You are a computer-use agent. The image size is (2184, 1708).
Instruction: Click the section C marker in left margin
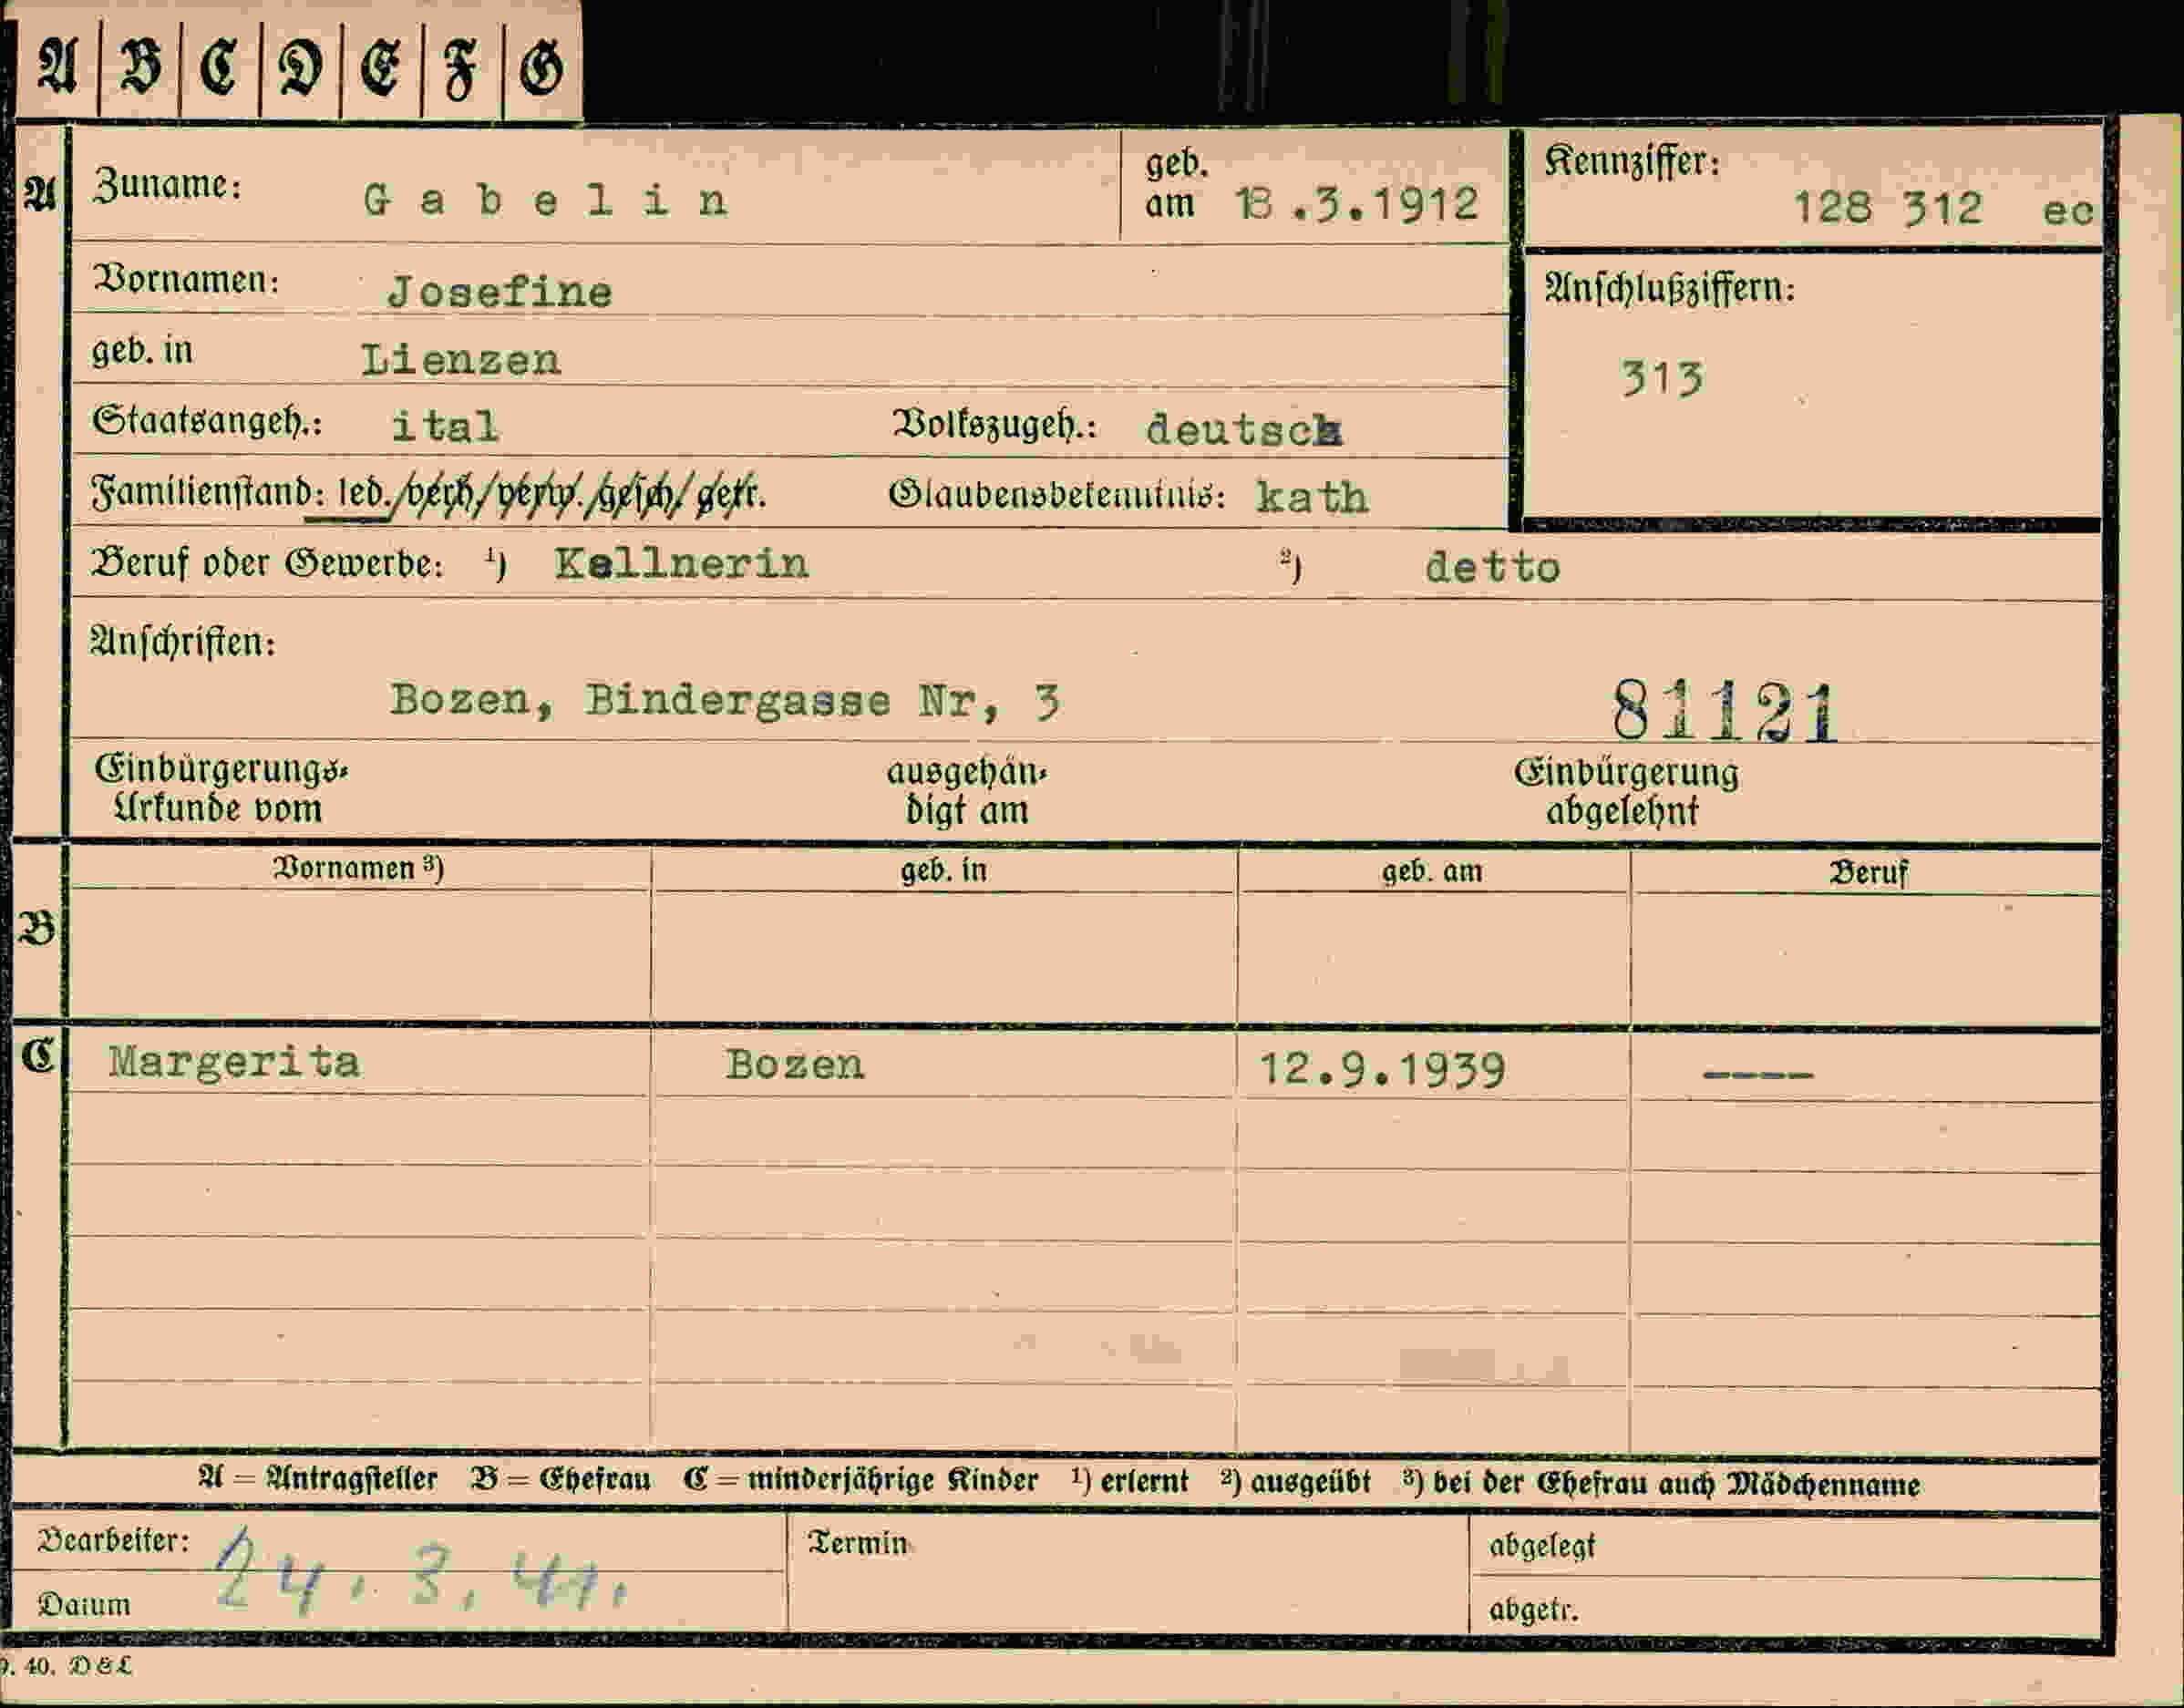click(38, 1056)
